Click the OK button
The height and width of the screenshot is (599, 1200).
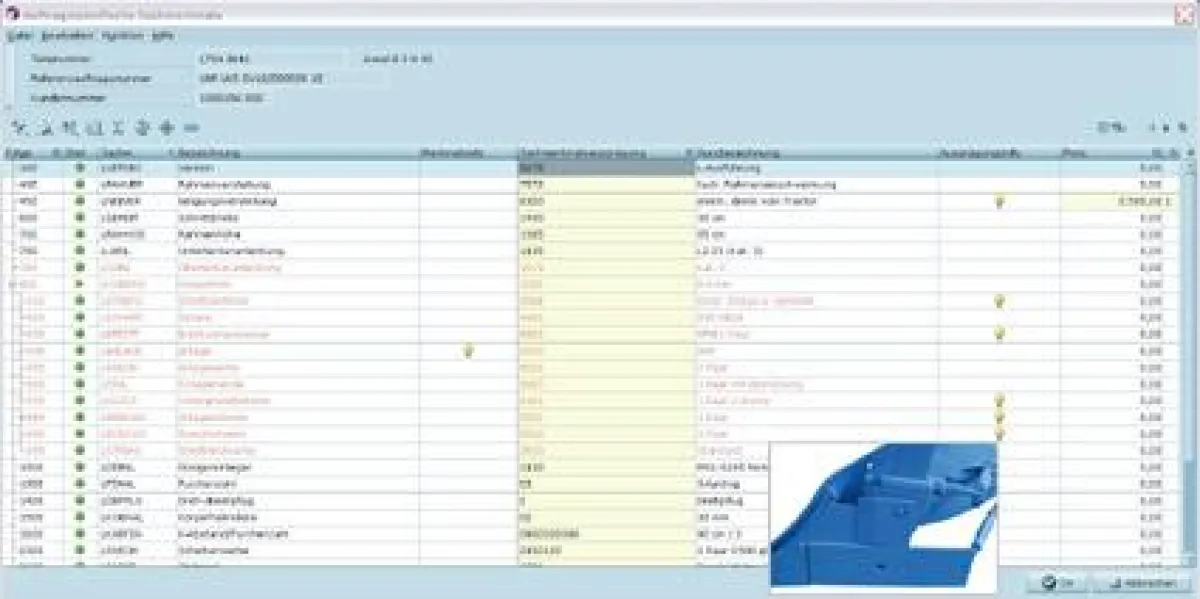tap(1056, 583)
